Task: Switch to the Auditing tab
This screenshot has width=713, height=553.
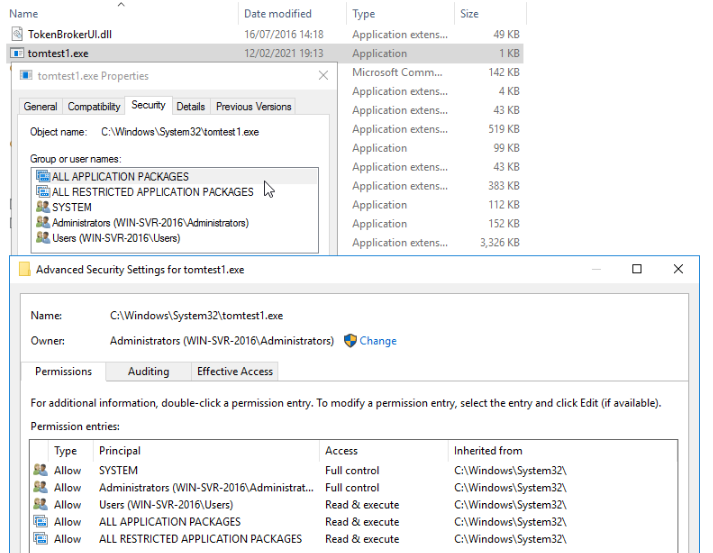Action: [x=148, y=371]
